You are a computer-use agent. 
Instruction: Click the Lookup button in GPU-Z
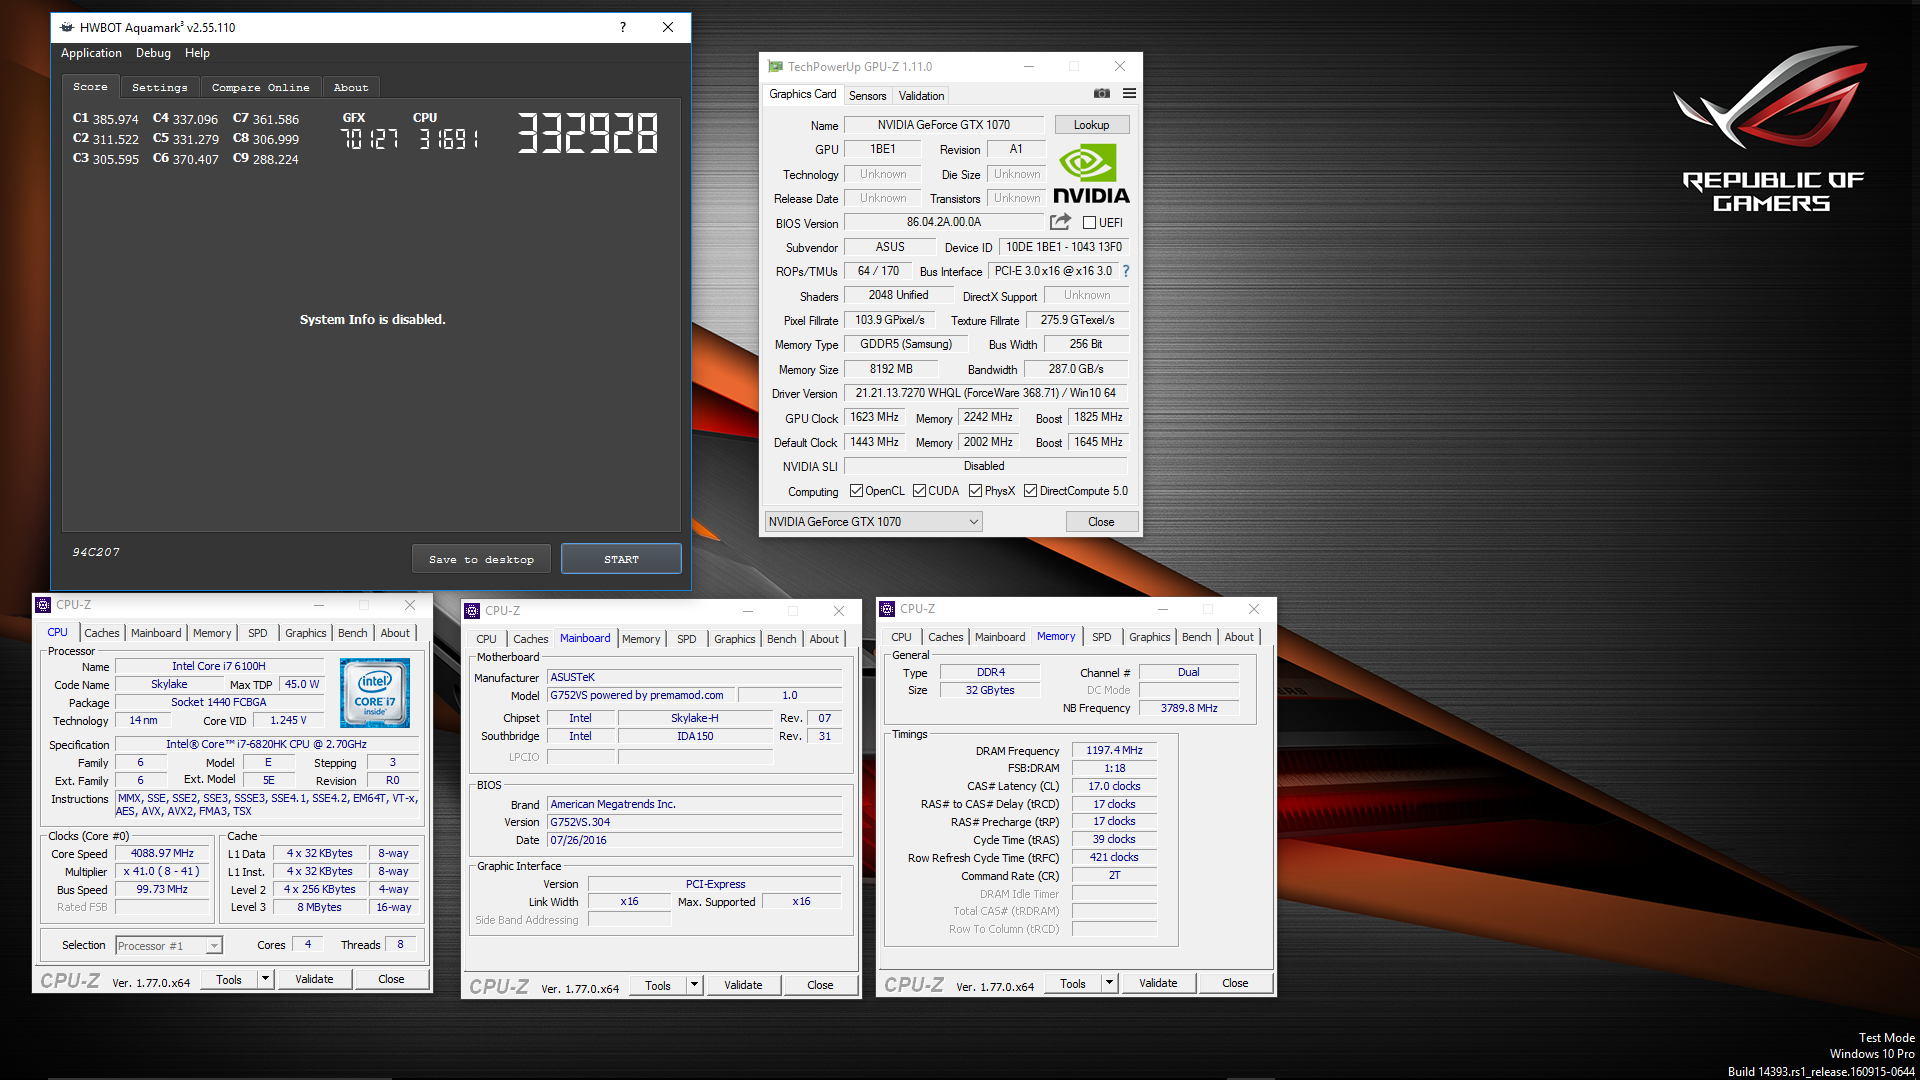[1091, 125]
